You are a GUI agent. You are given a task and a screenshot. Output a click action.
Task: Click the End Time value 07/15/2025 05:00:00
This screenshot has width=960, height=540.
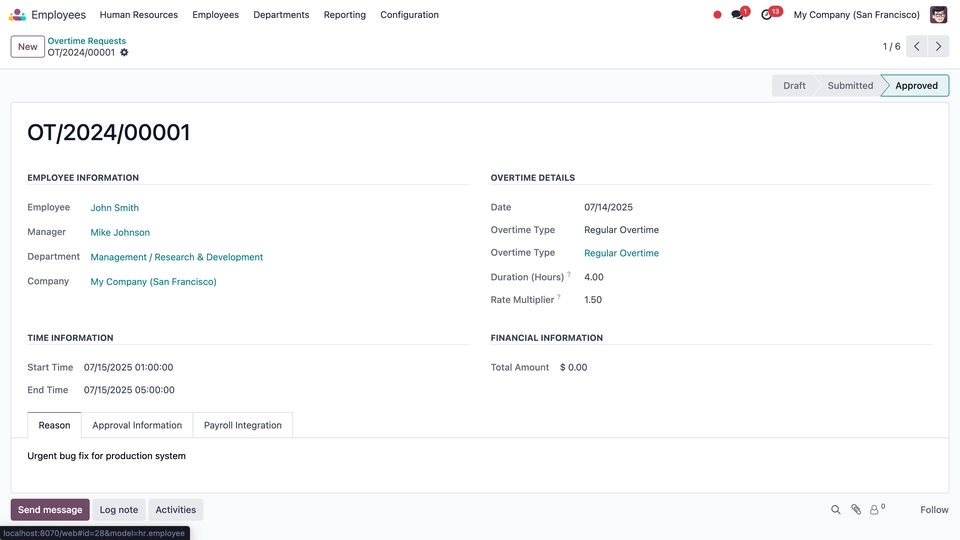pos(129,390)
